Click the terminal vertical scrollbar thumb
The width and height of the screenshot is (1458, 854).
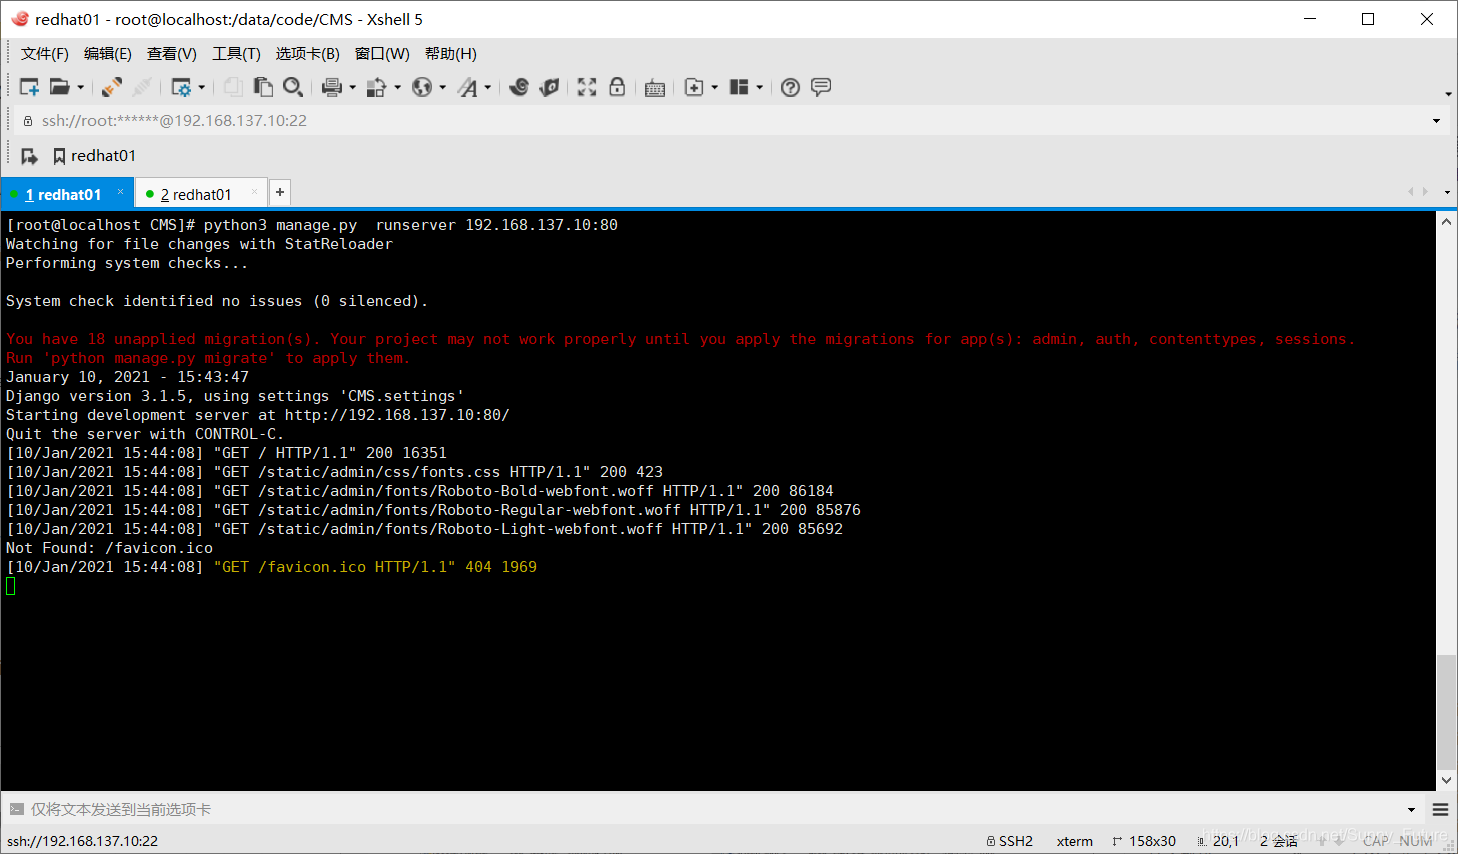click(1446, 712)
